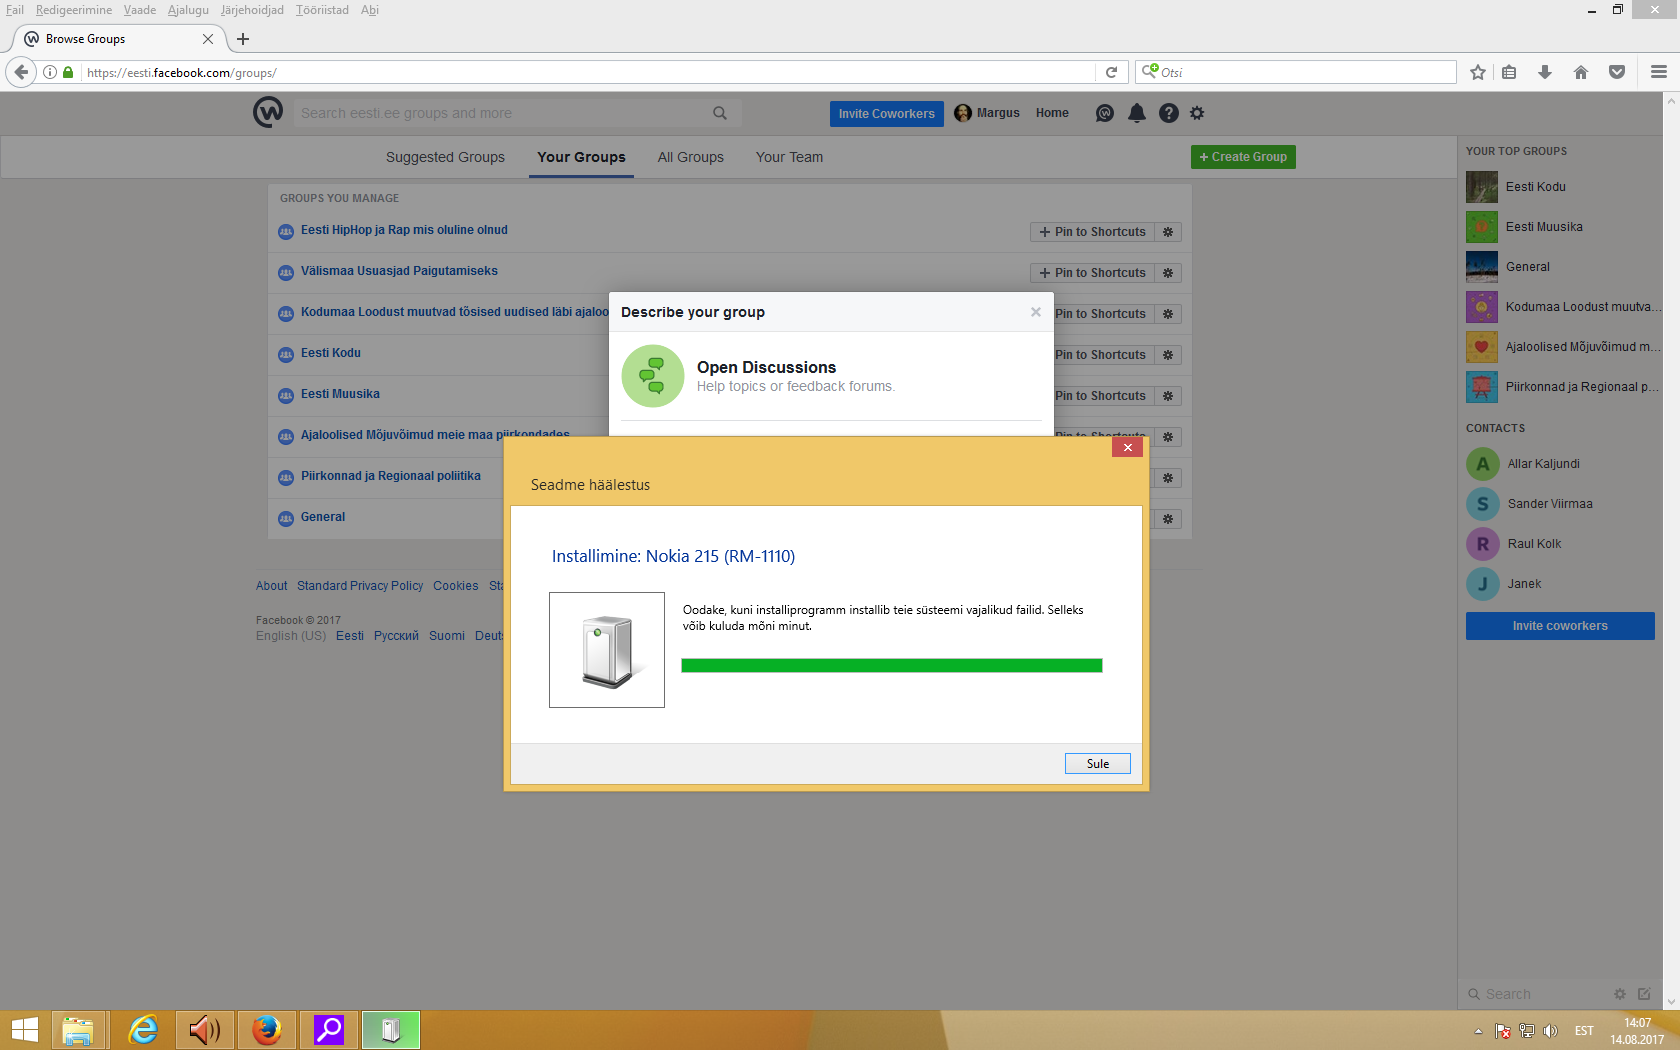Open the Firefox downloads arrow

tap(1545, 72)
